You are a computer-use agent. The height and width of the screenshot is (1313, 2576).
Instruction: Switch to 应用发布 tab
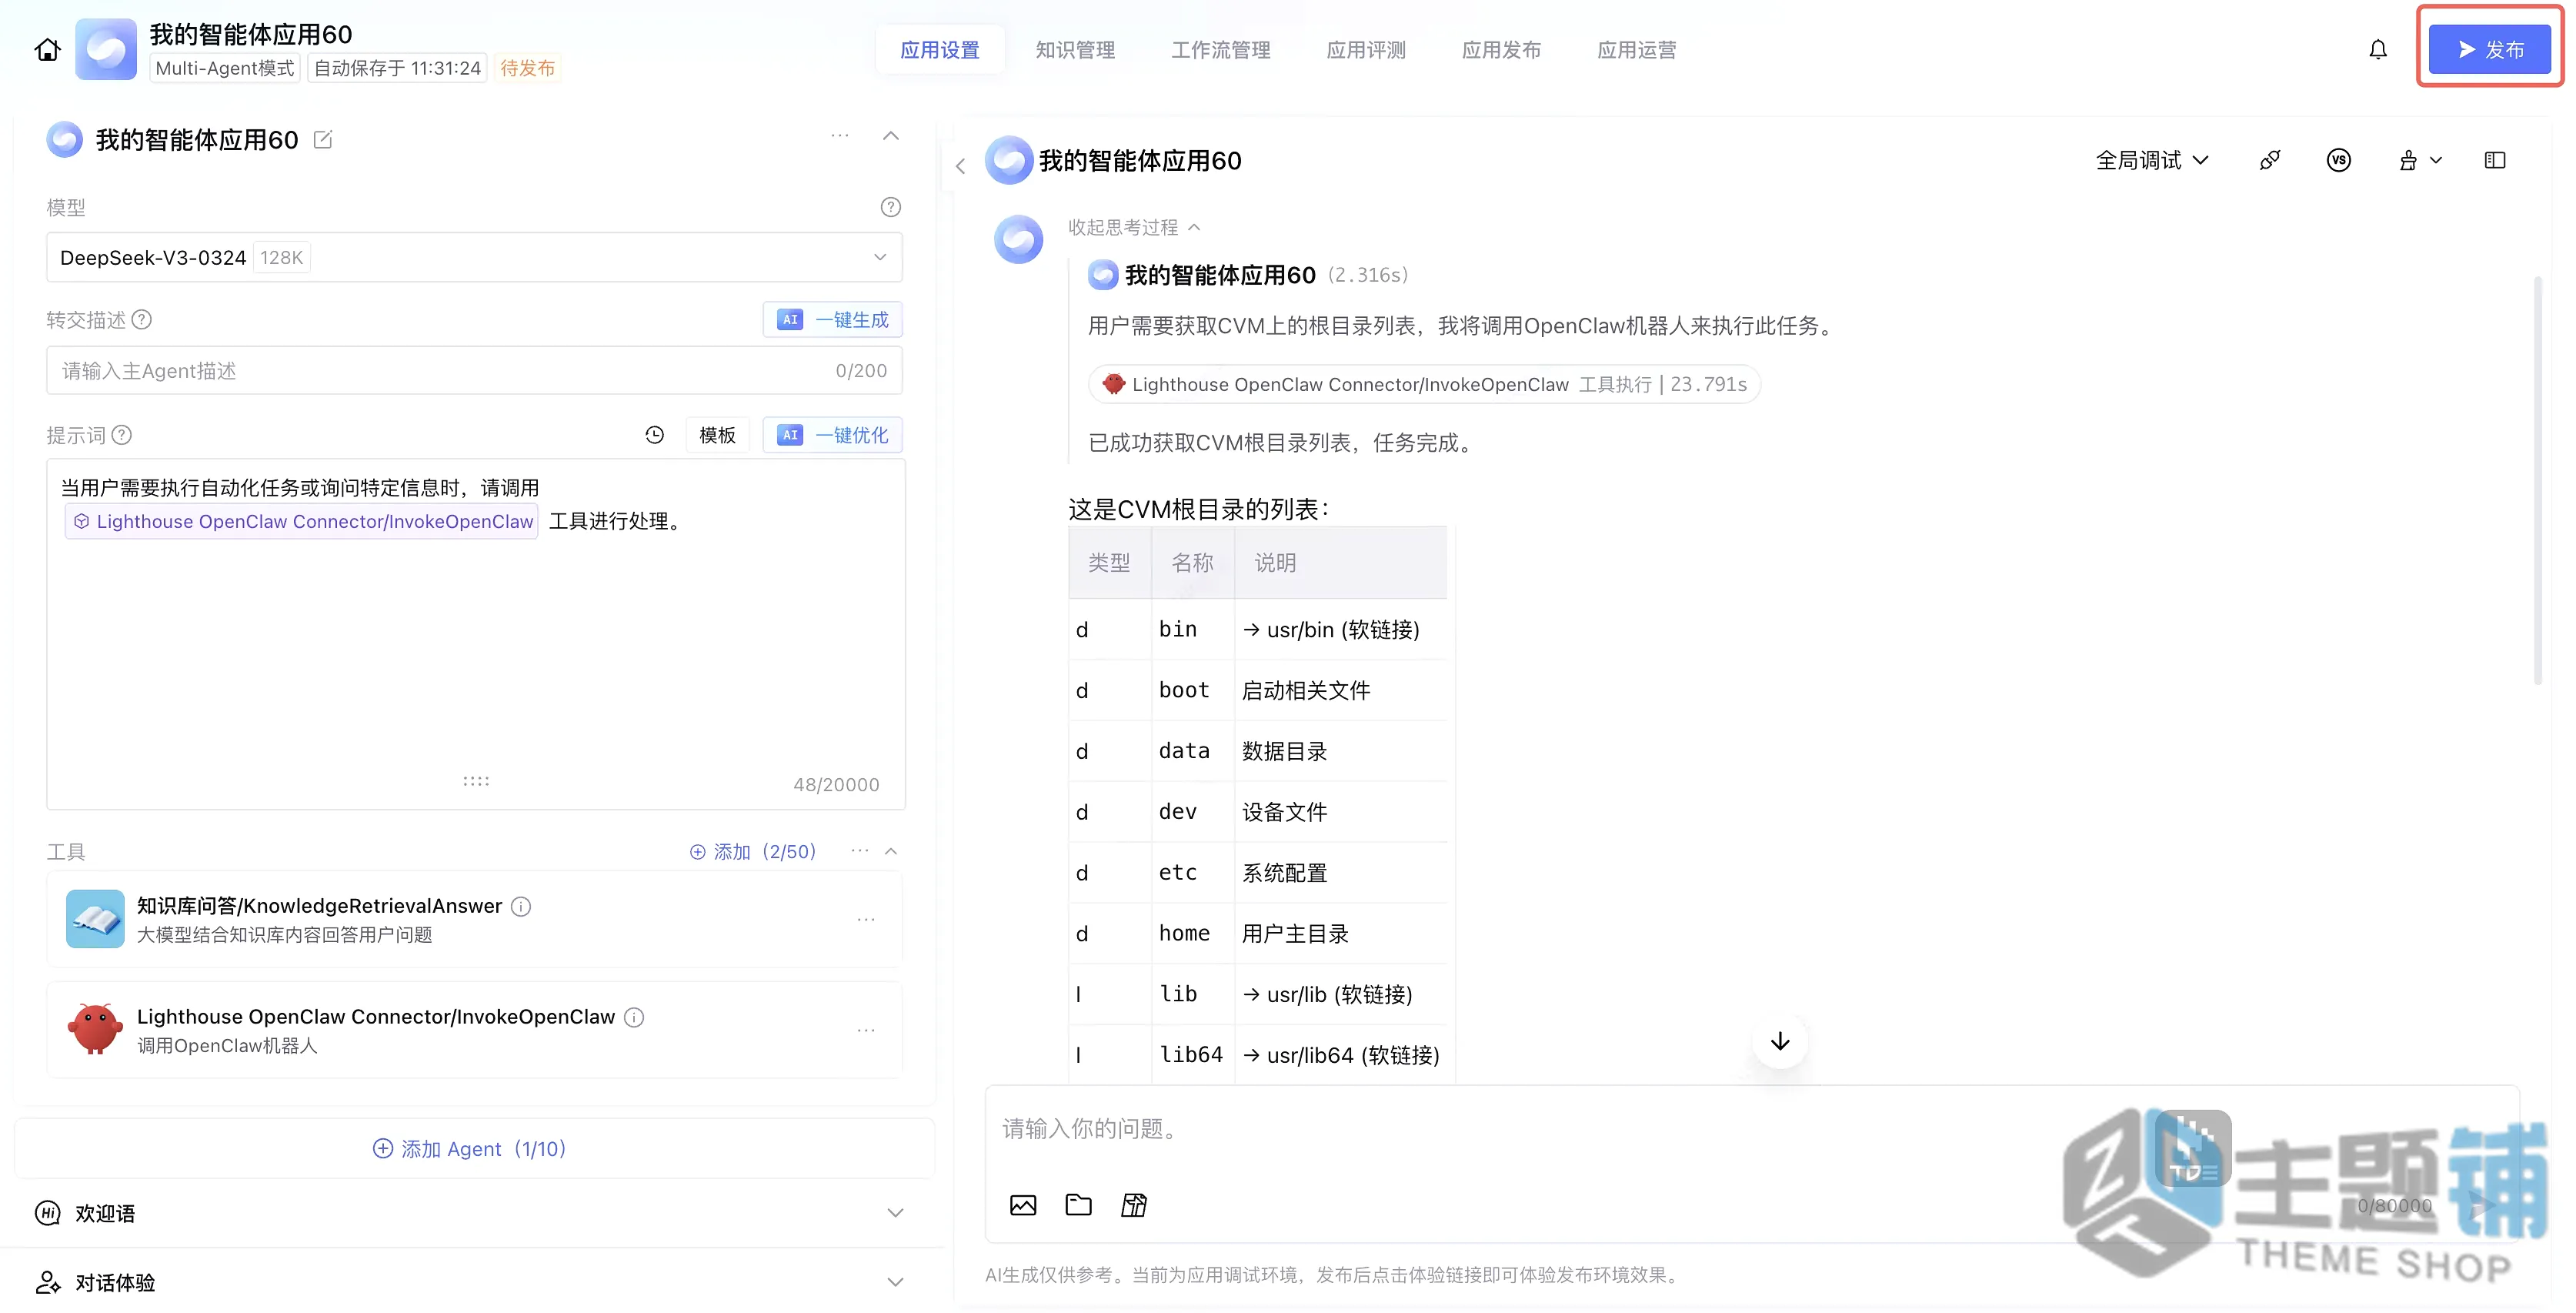pos(1501,50)
